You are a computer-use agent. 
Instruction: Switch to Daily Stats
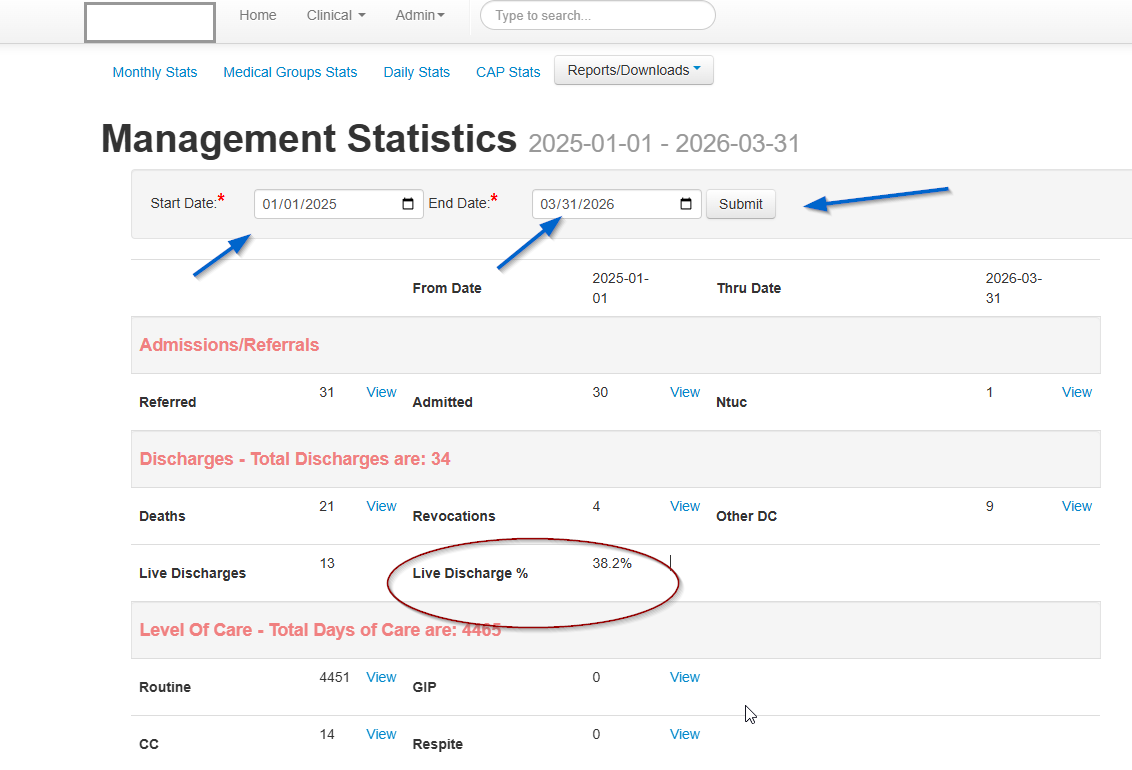pos(417,72)
